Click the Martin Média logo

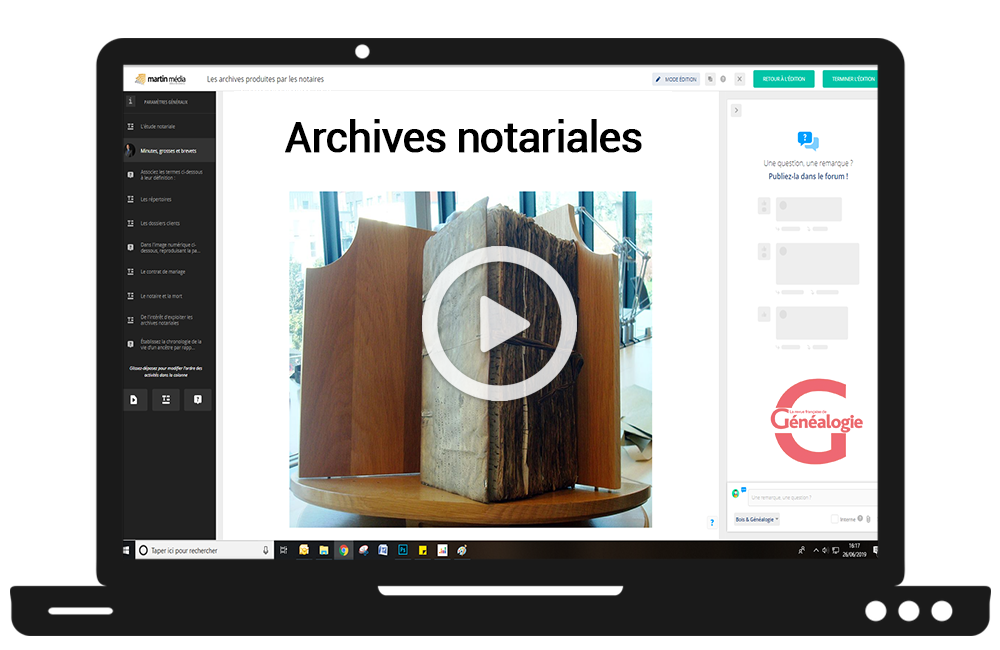(x=160, y=79)
